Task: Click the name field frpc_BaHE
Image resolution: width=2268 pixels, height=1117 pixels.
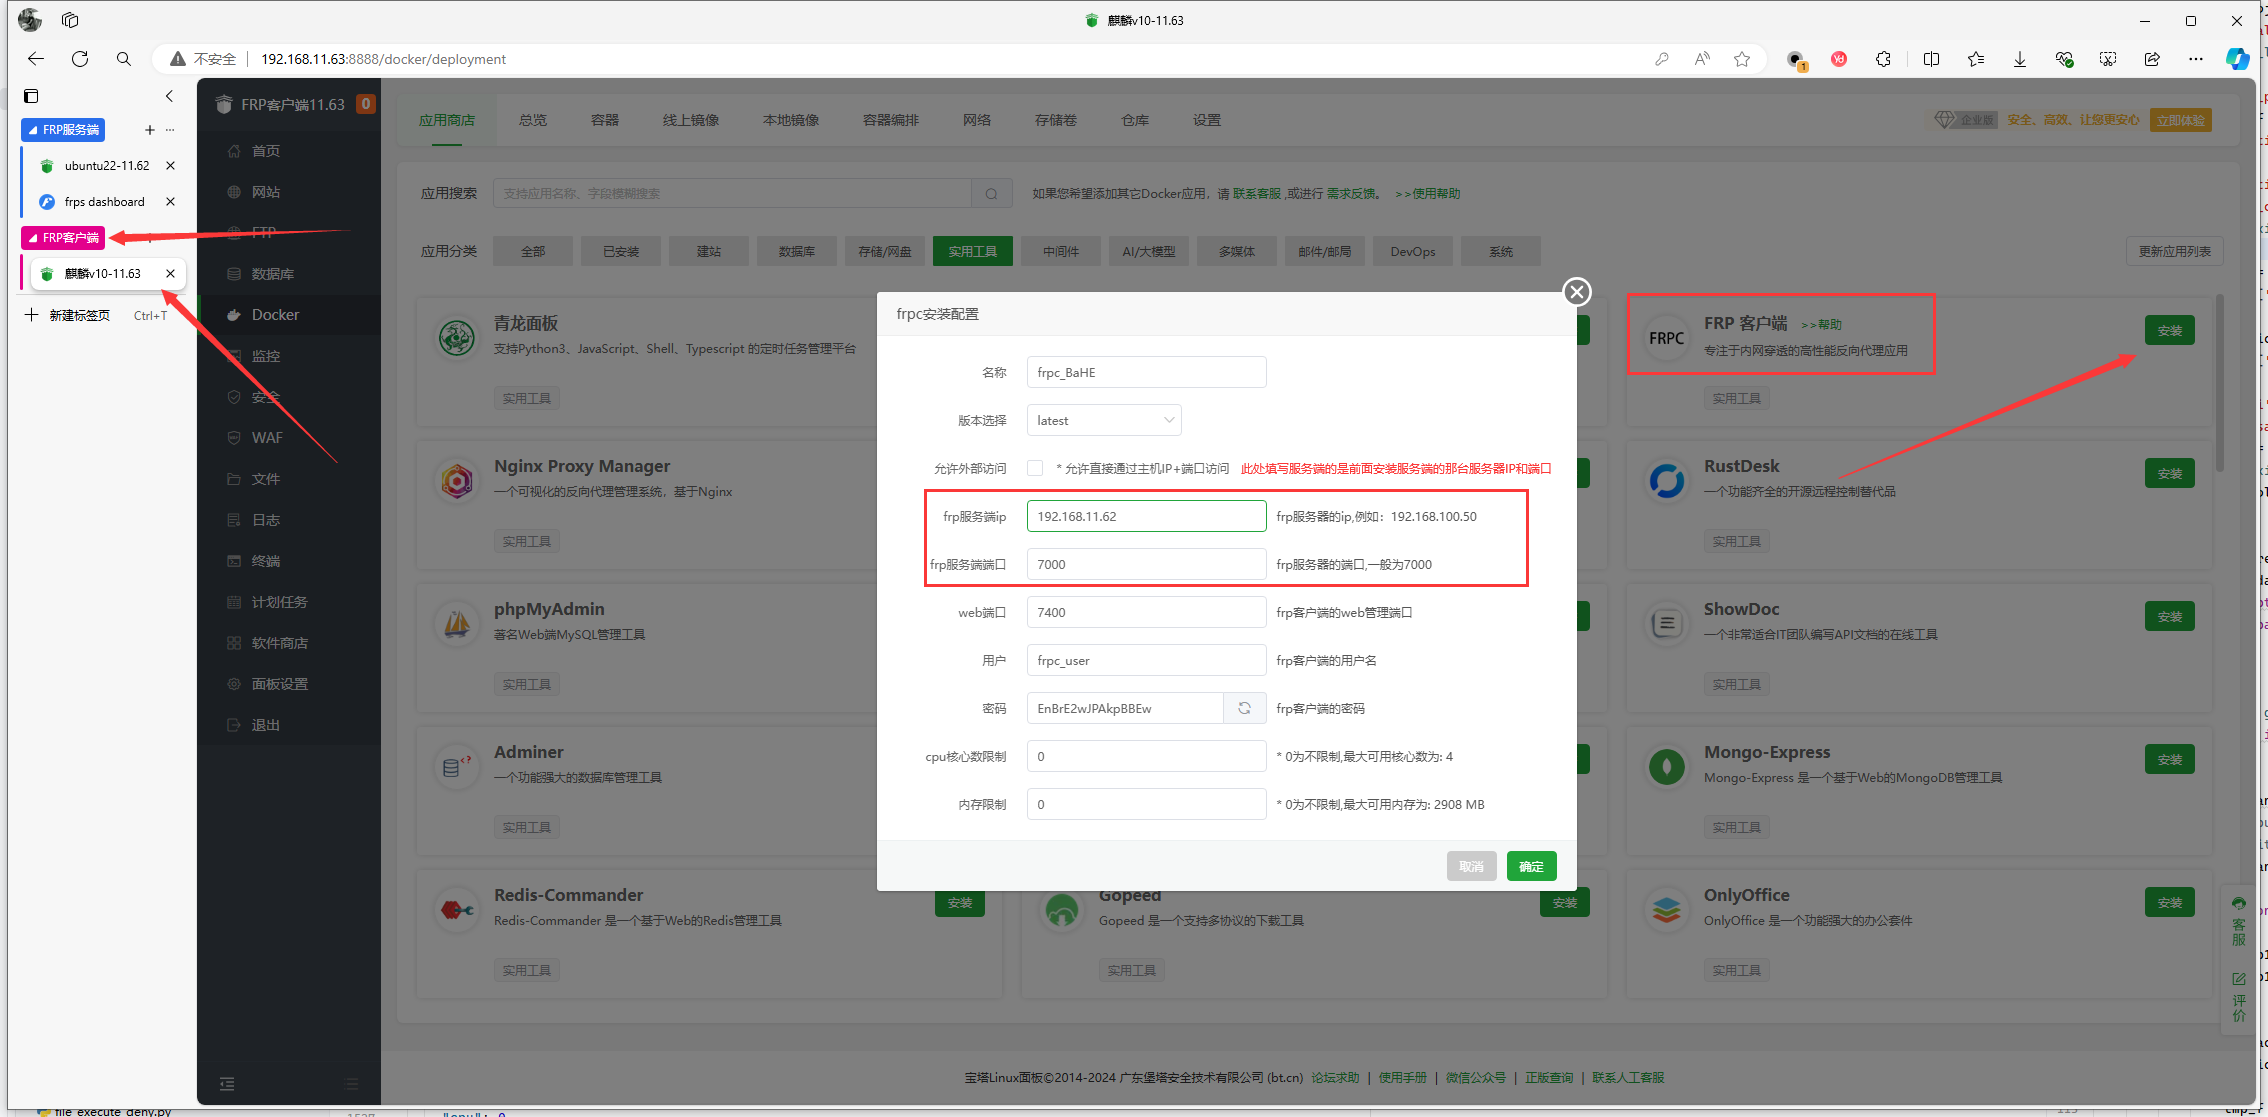Action: [x=1146, y=372]
